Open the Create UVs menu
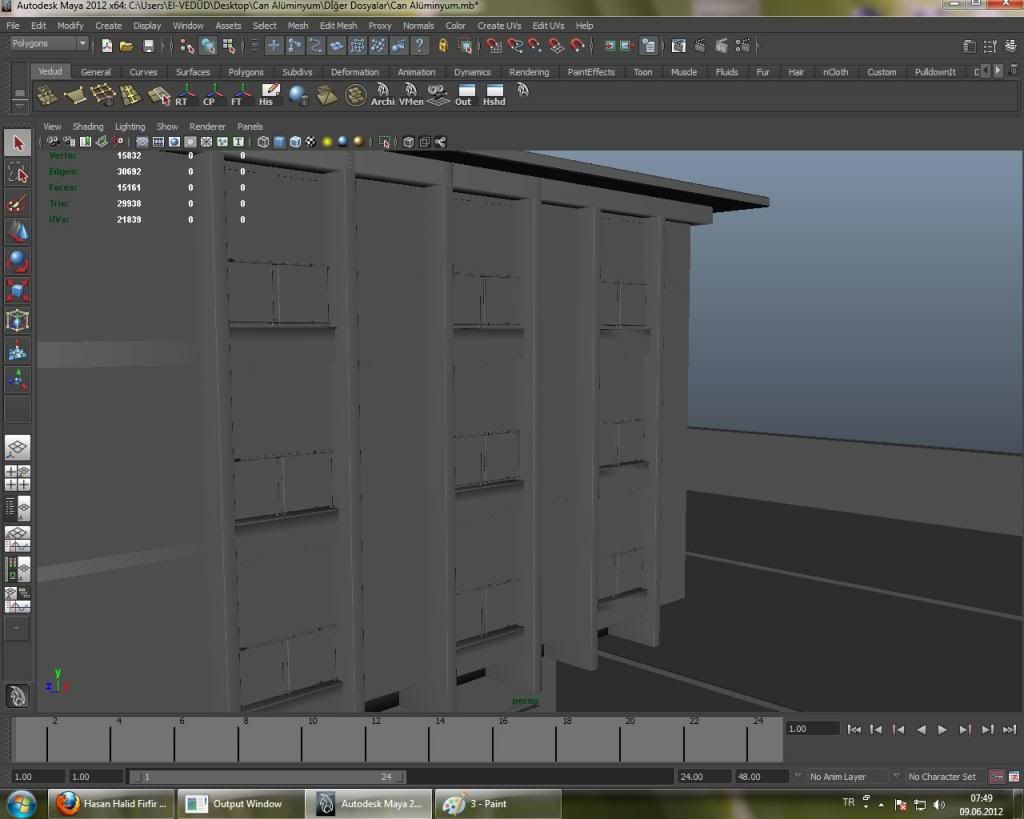The height and width of the screenshot is (819, 1024). click(499, 25)
